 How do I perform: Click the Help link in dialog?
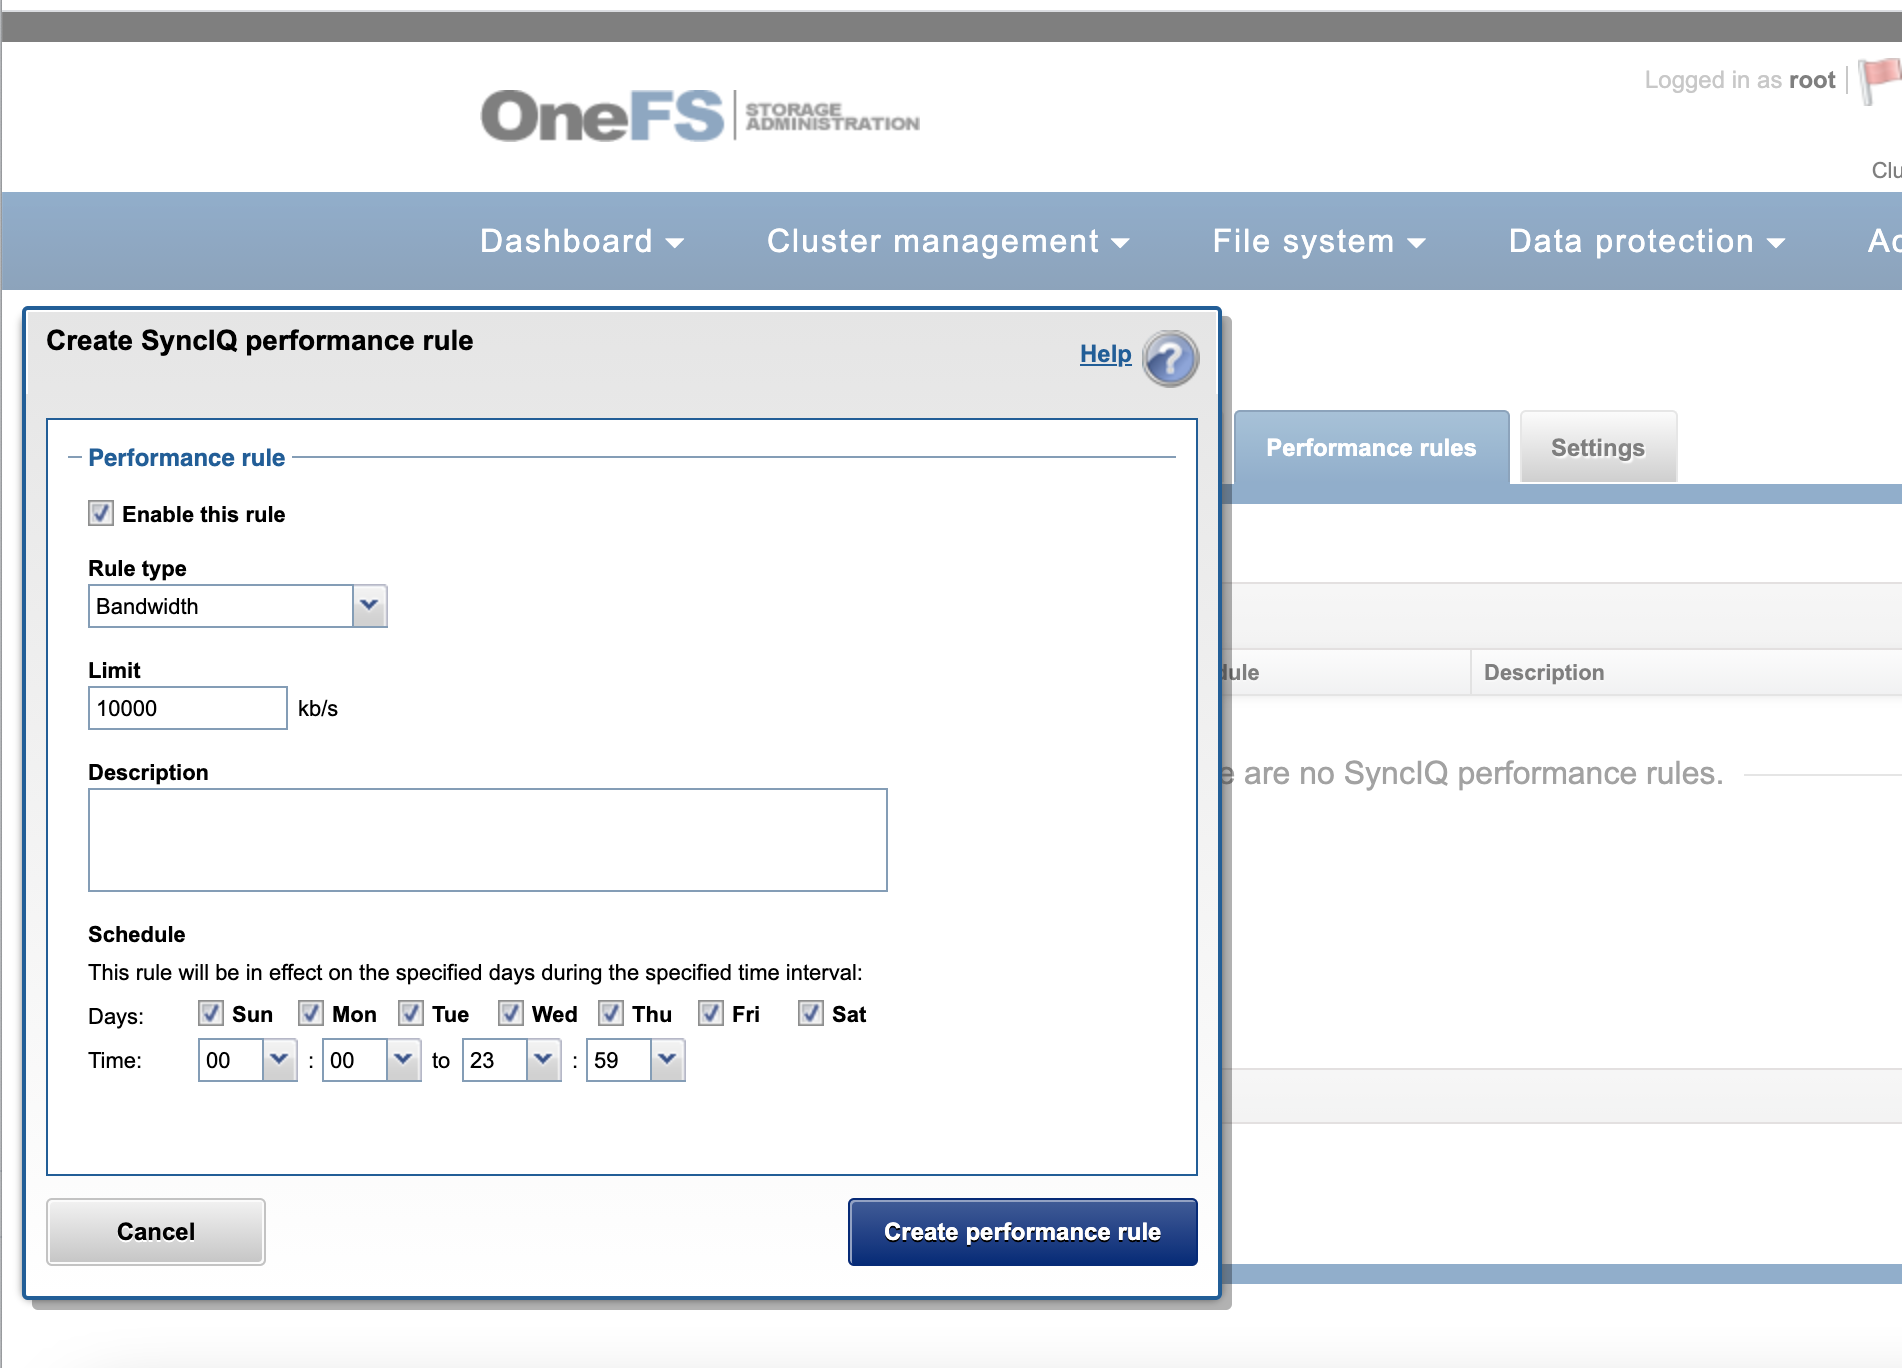[1105, 354]
